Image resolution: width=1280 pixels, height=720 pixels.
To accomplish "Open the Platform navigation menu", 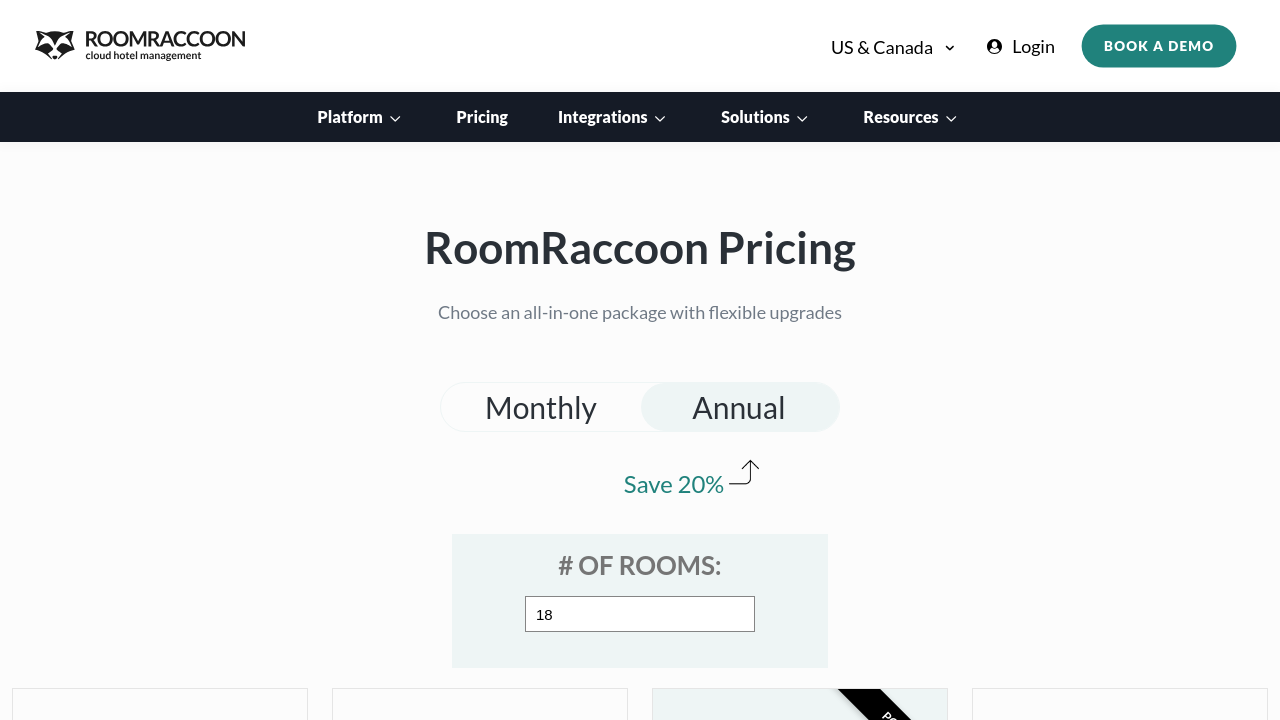I will pyautogui.click(x=350, y=117).
